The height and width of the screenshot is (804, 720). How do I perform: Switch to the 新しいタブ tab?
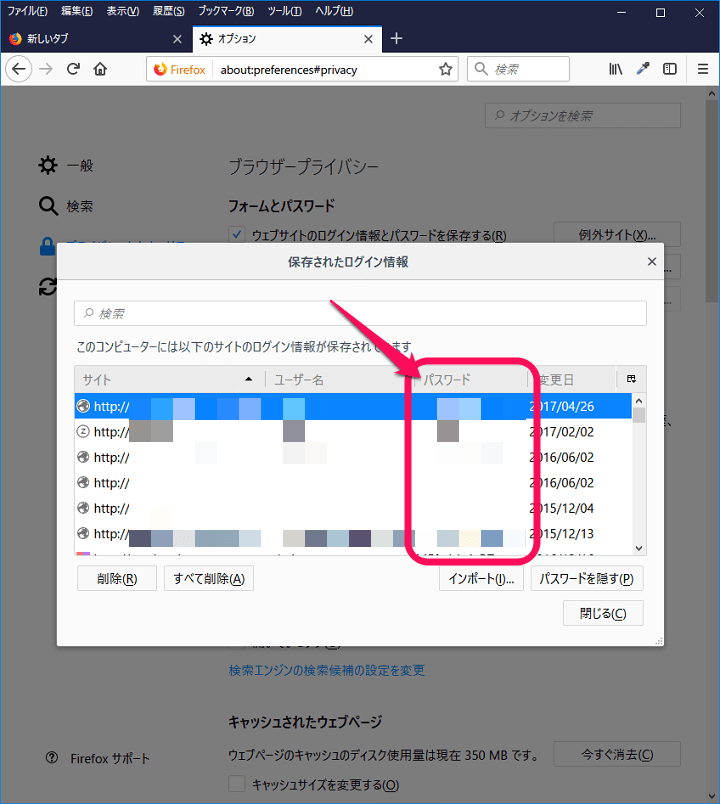point(96,39)
